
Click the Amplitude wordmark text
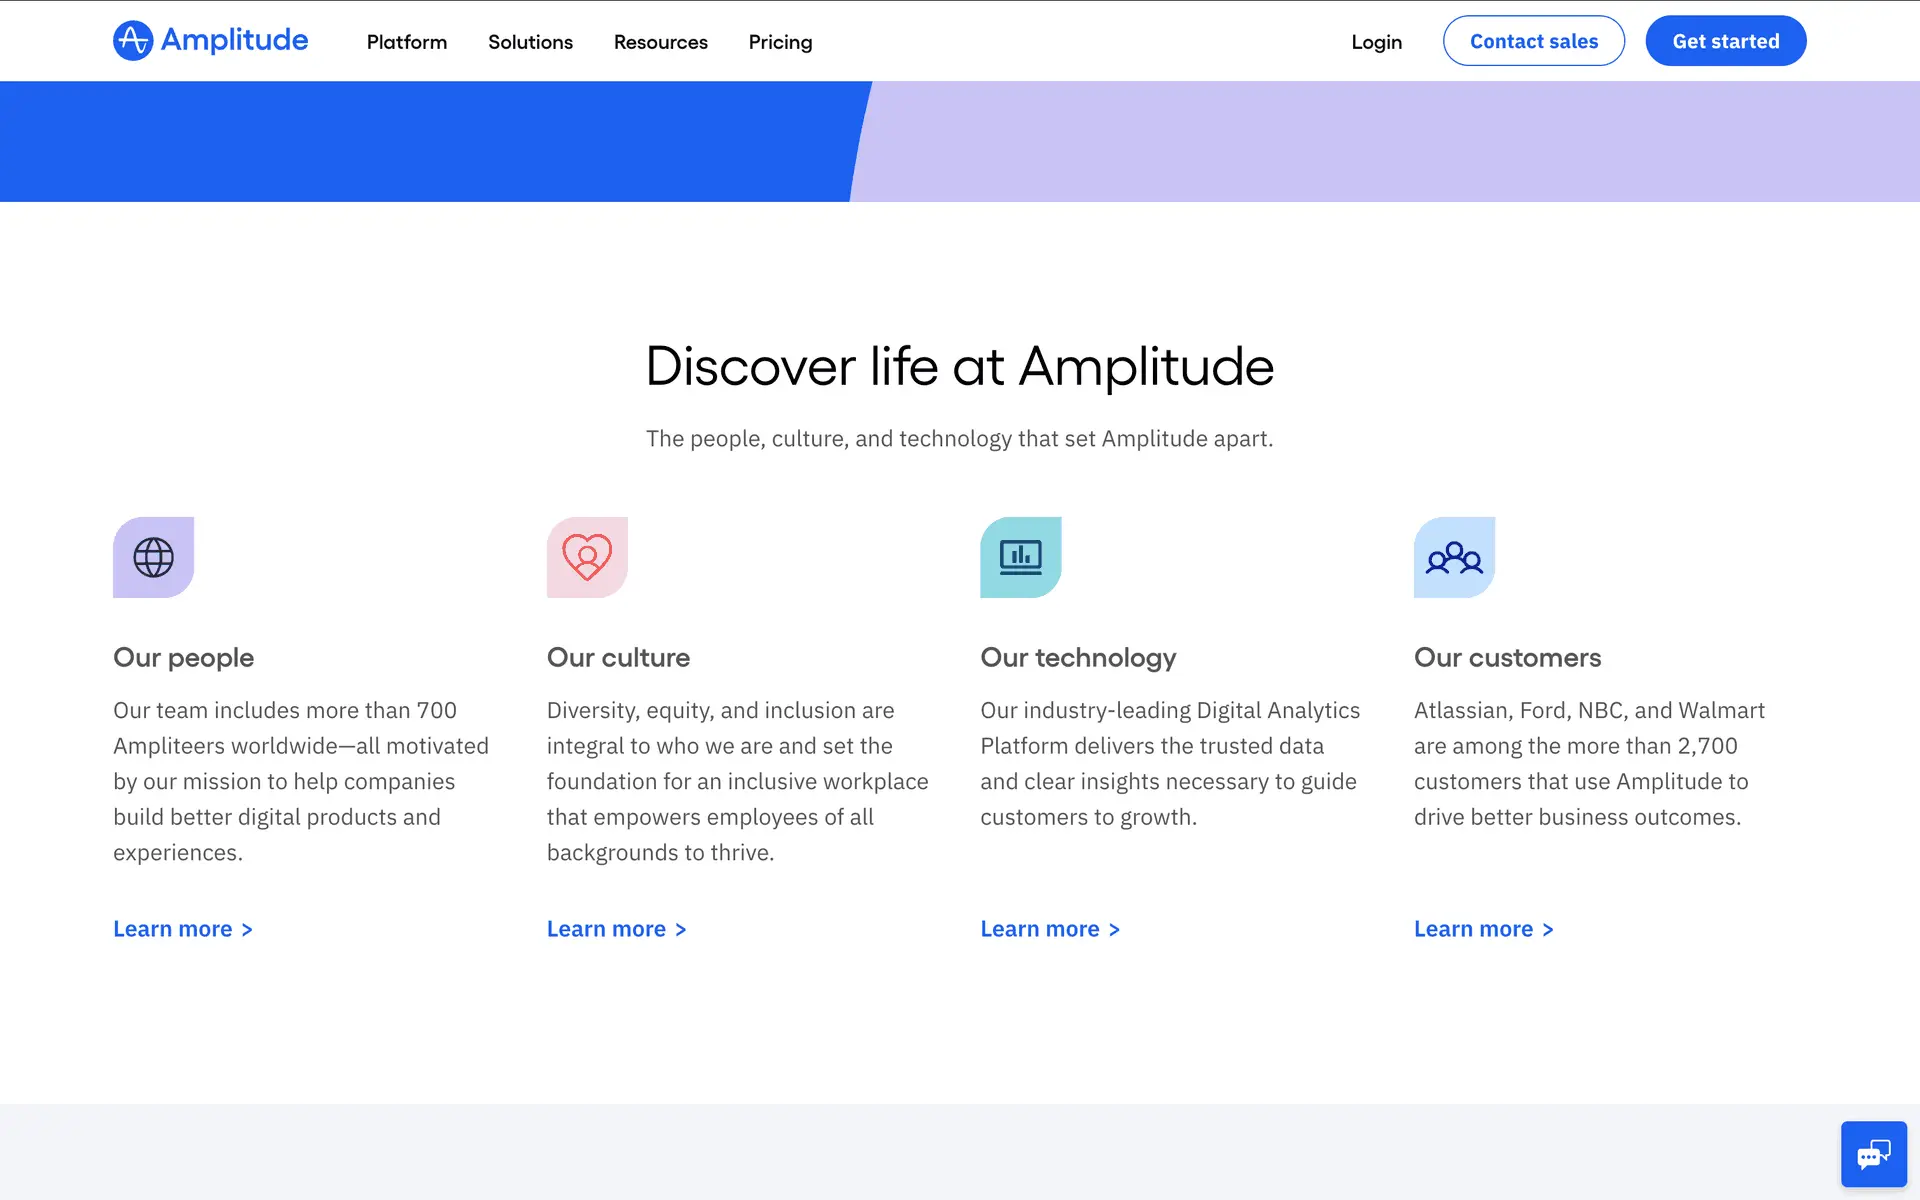pos(234,40)
